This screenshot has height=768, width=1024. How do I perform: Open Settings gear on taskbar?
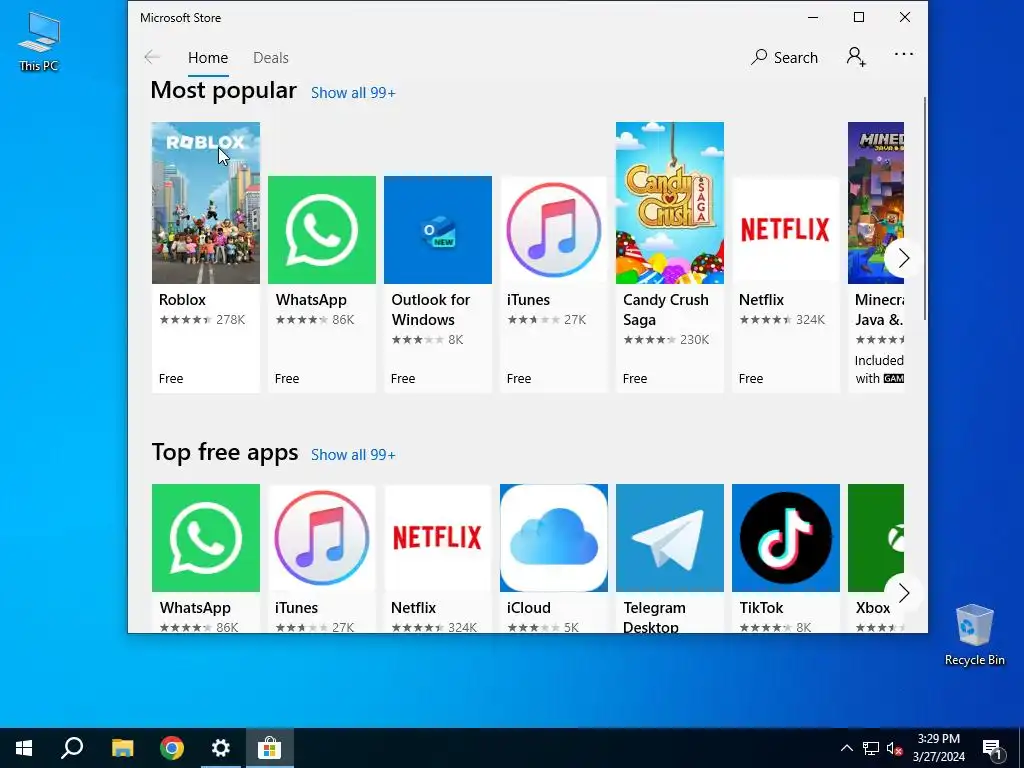[x=221, y=748]
